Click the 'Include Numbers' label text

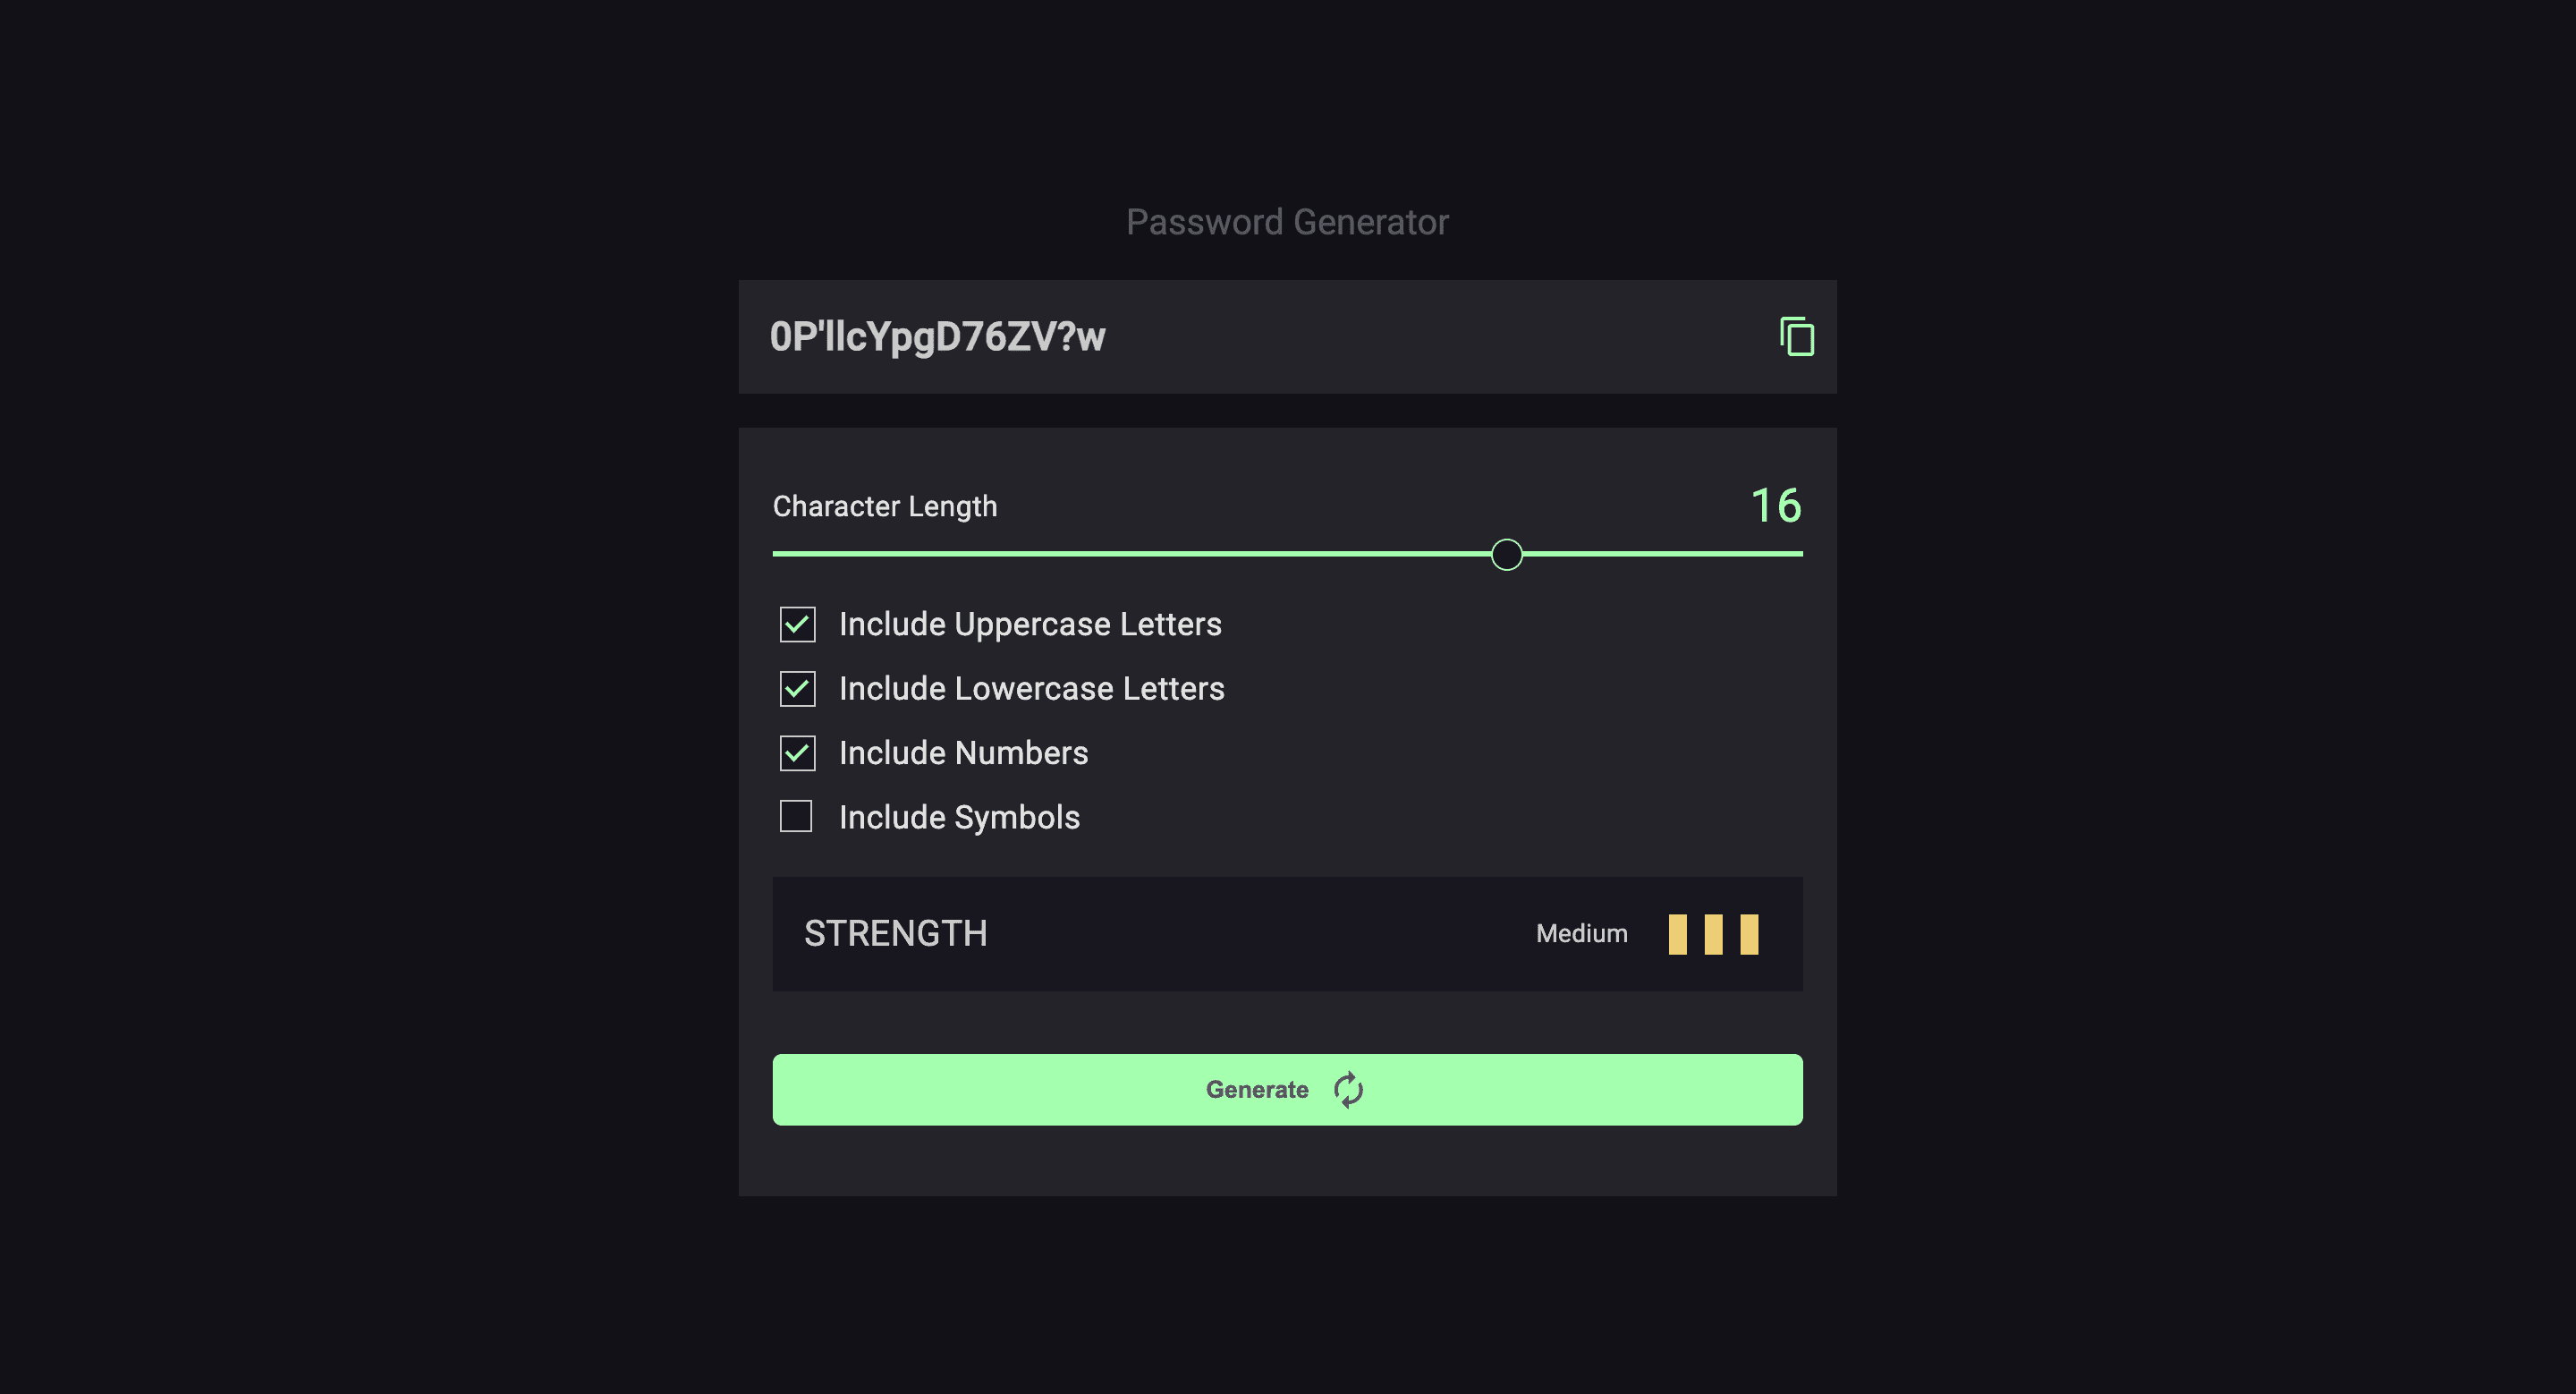click(963, 753)
